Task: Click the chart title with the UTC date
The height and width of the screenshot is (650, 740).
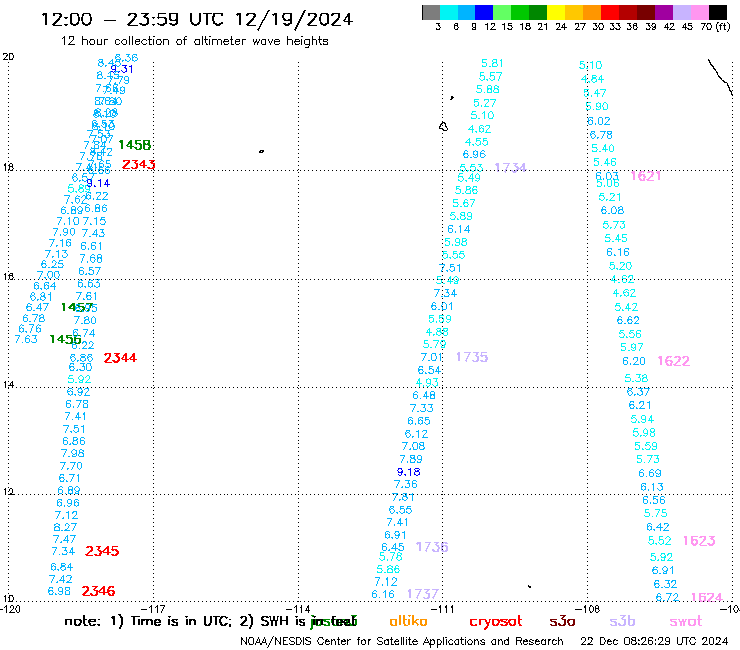Action: coord(197,19)
